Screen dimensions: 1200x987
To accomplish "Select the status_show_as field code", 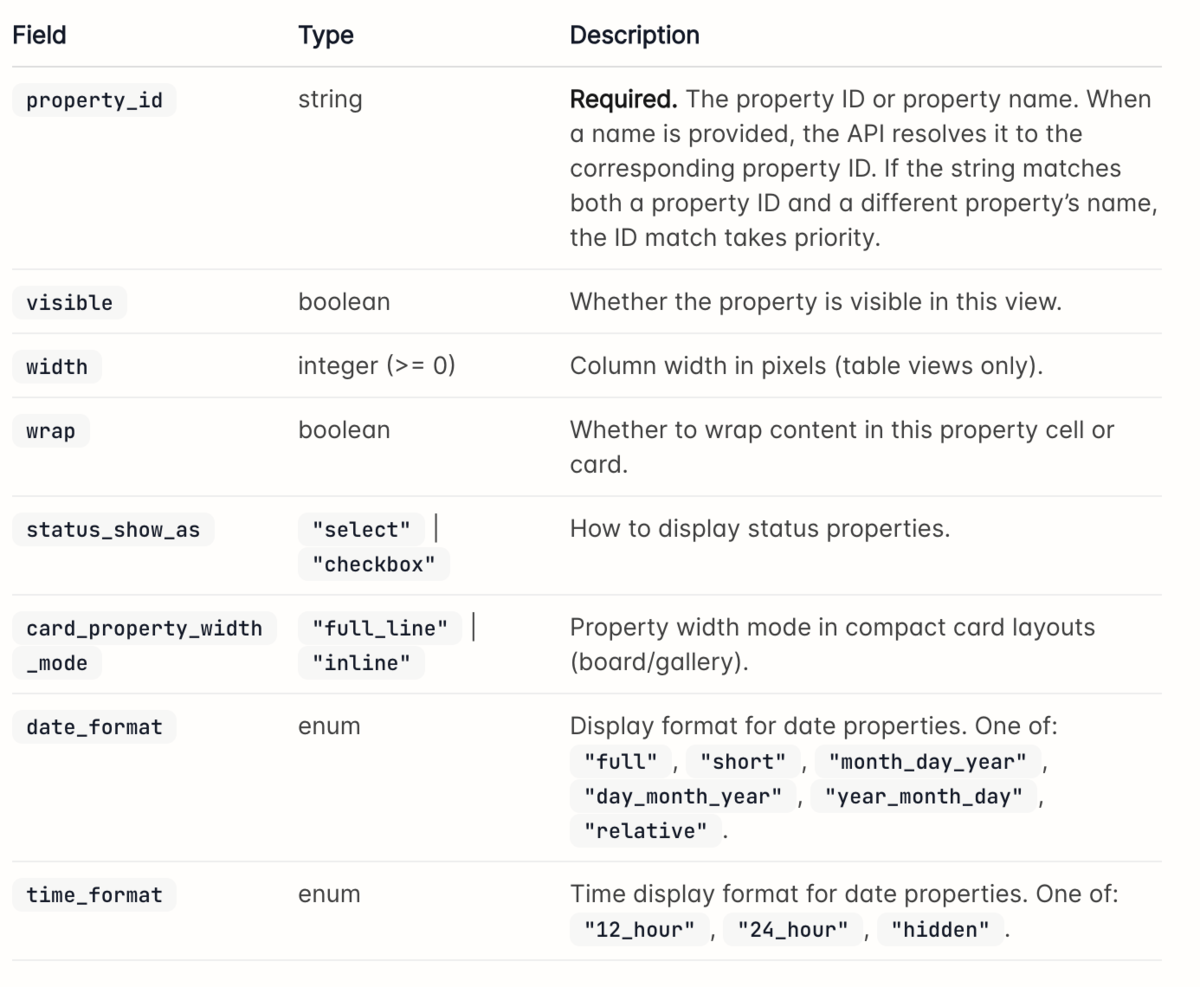I will (113, 530).
